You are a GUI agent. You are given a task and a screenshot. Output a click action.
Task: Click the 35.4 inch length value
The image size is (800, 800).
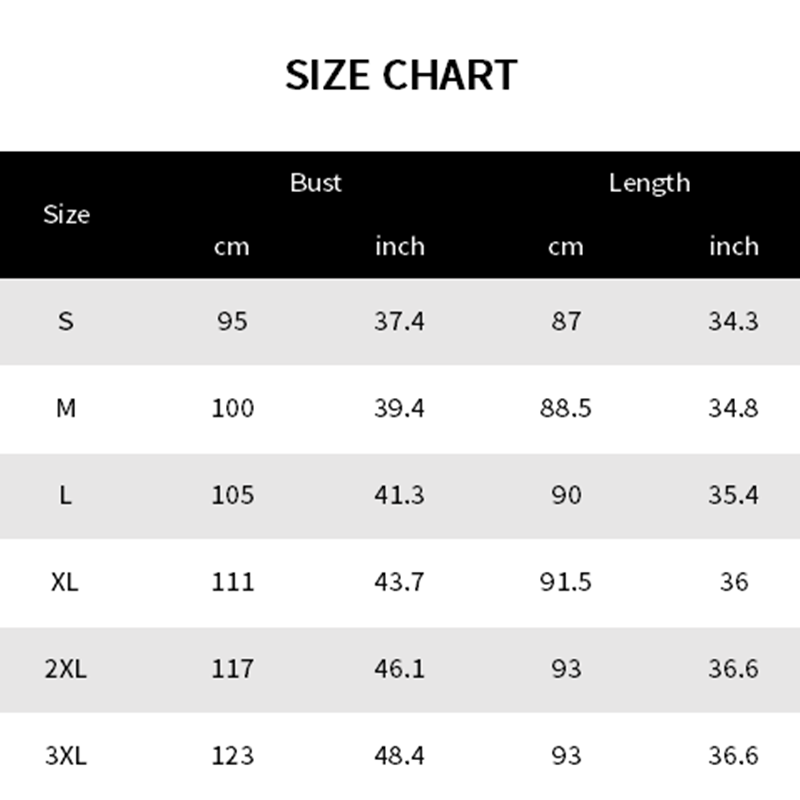coord(734,495)
